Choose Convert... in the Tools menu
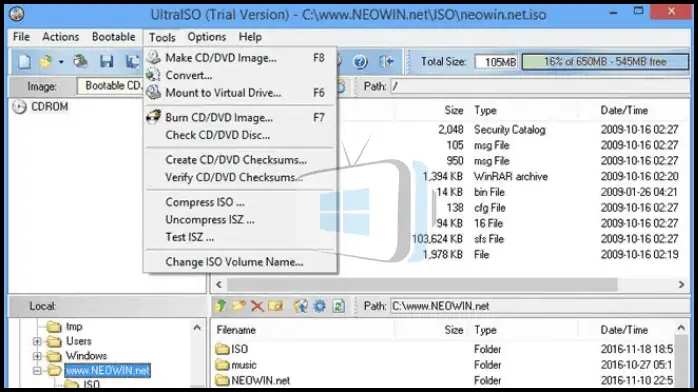698x392 pixels. tap(240, 75)
